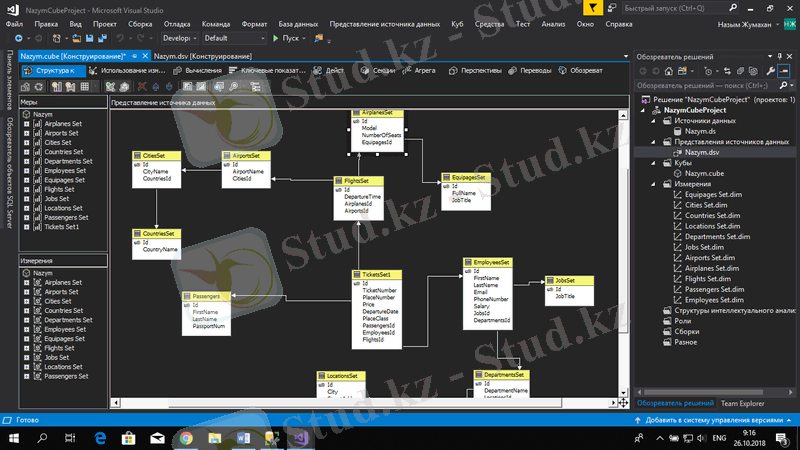Click the Move Down blue arrow icon
The height and width of the screenshot is (450, 800).
[169, 87]
